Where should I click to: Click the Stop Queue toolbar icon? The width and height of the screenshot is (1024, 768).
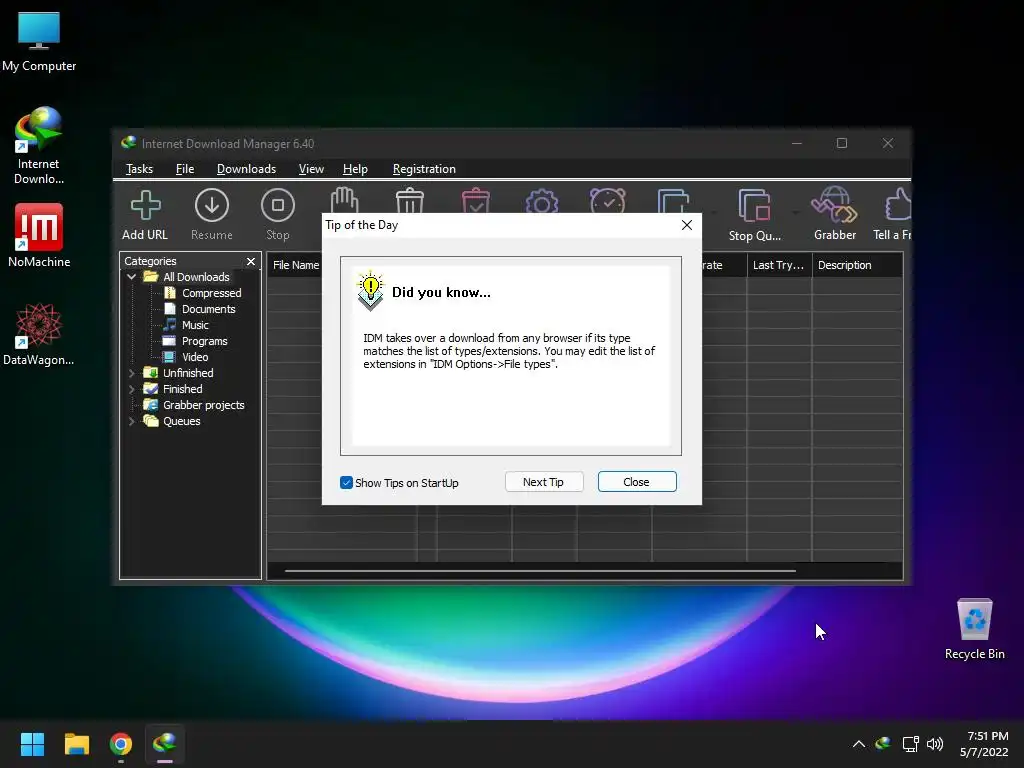754,214
